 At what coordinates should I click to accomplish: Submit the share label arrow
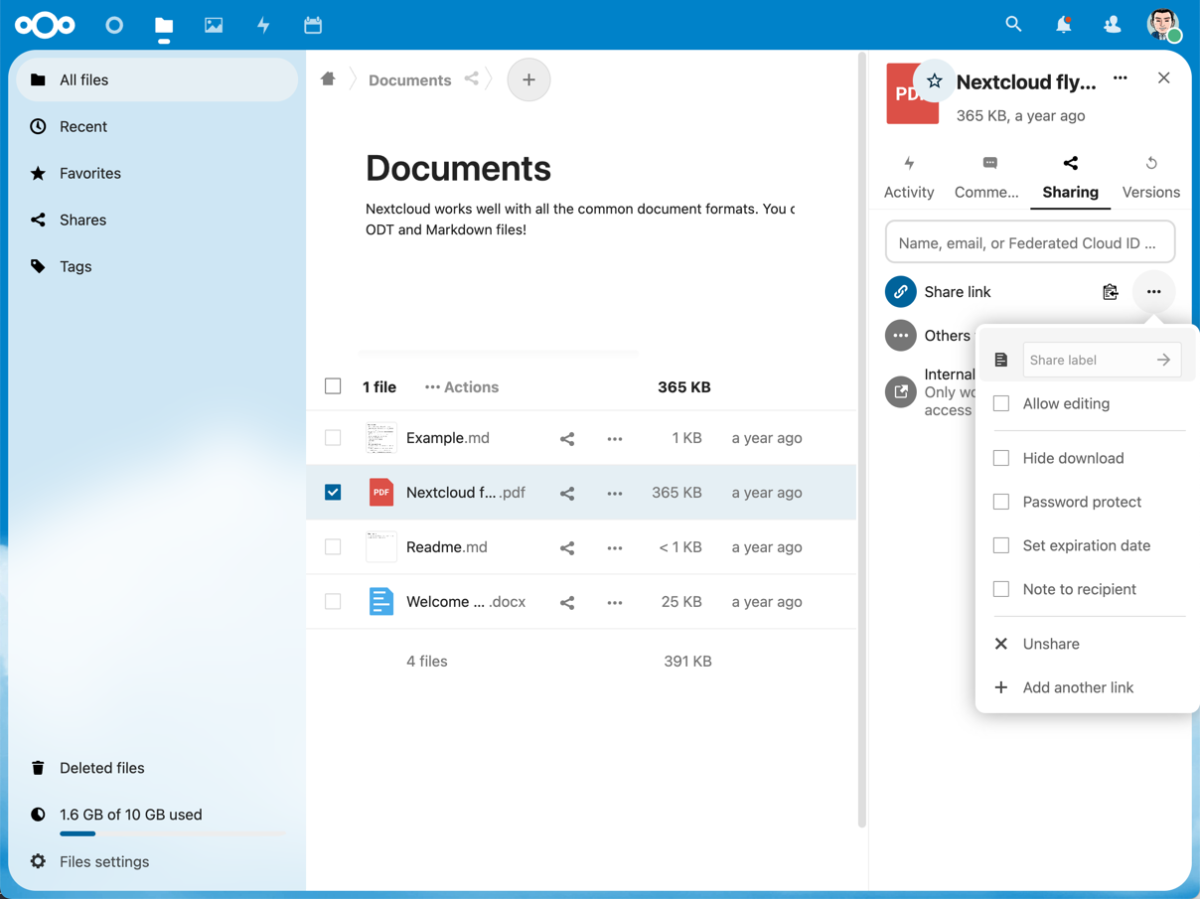point(1163,360)
